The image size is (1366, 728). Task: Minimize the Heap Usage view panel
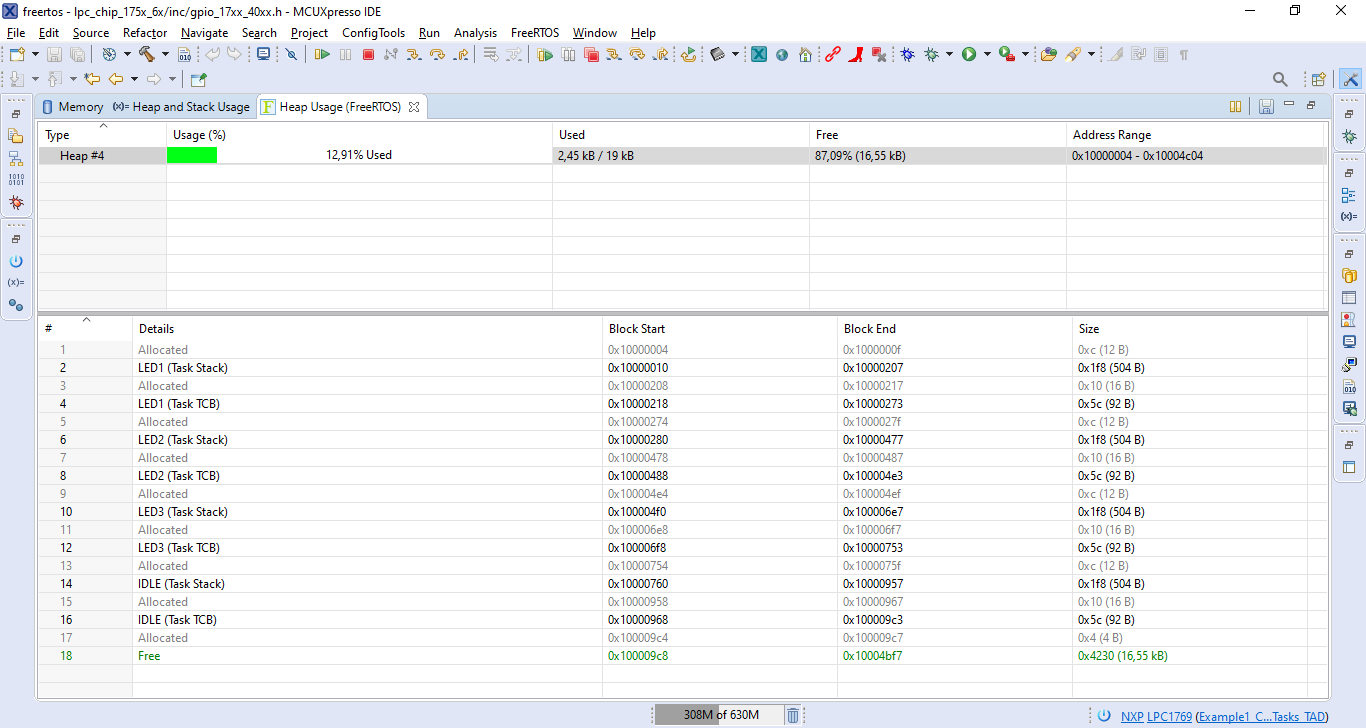1289,104
